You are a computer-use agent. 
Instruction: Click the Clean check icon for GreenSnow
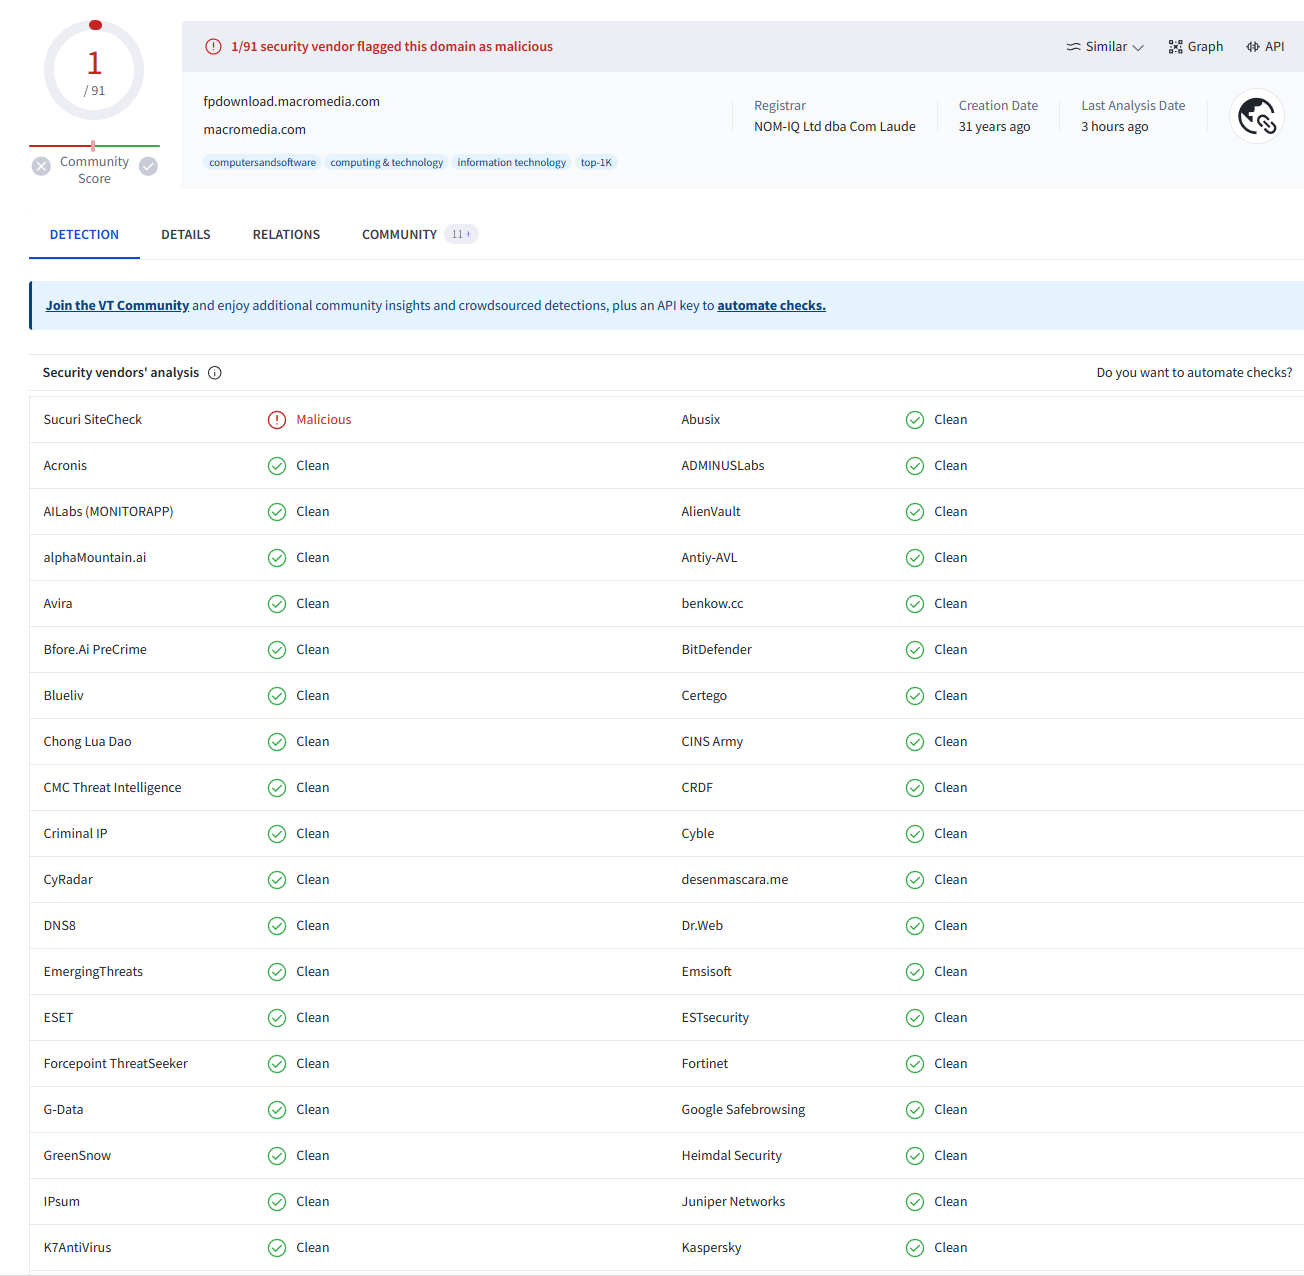pyautogui.click(x=277, y=1156)
